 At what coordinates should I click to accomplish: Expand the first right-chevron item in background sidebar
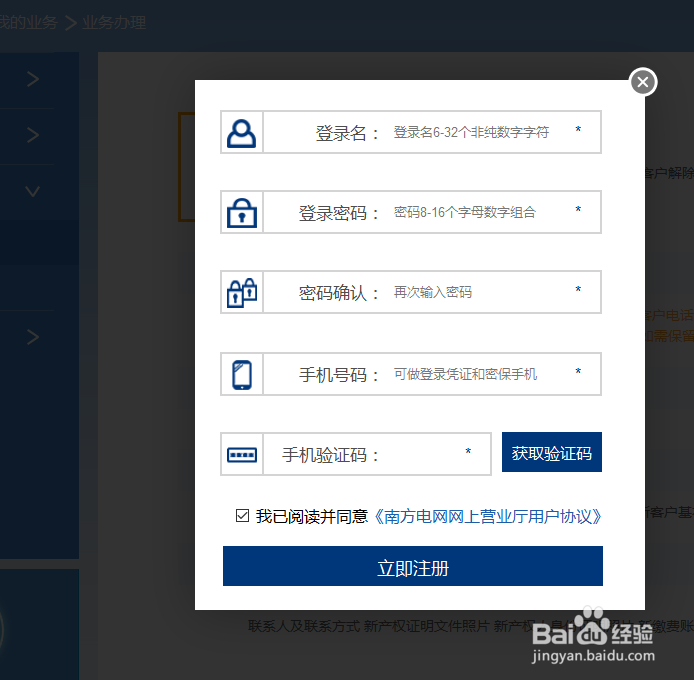33,79
